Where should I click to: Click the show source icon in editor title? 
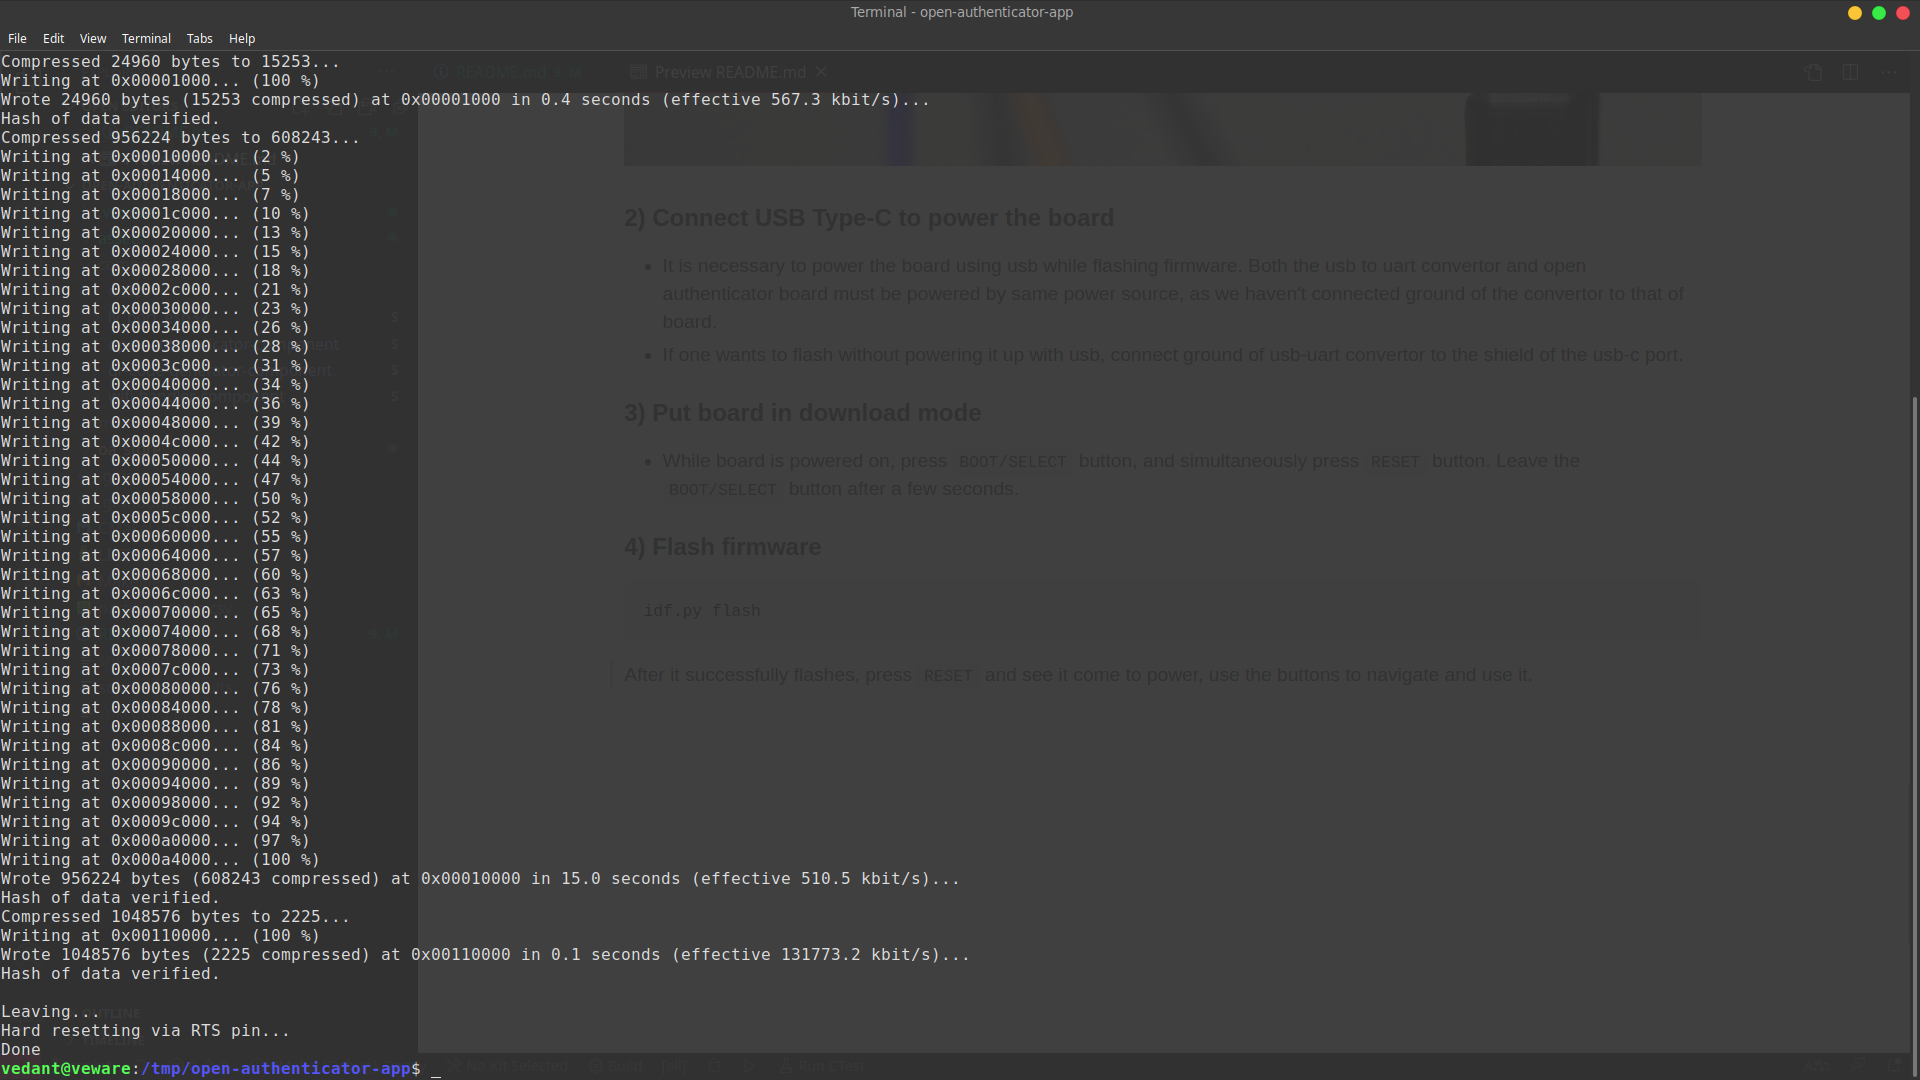[1813, 72]
